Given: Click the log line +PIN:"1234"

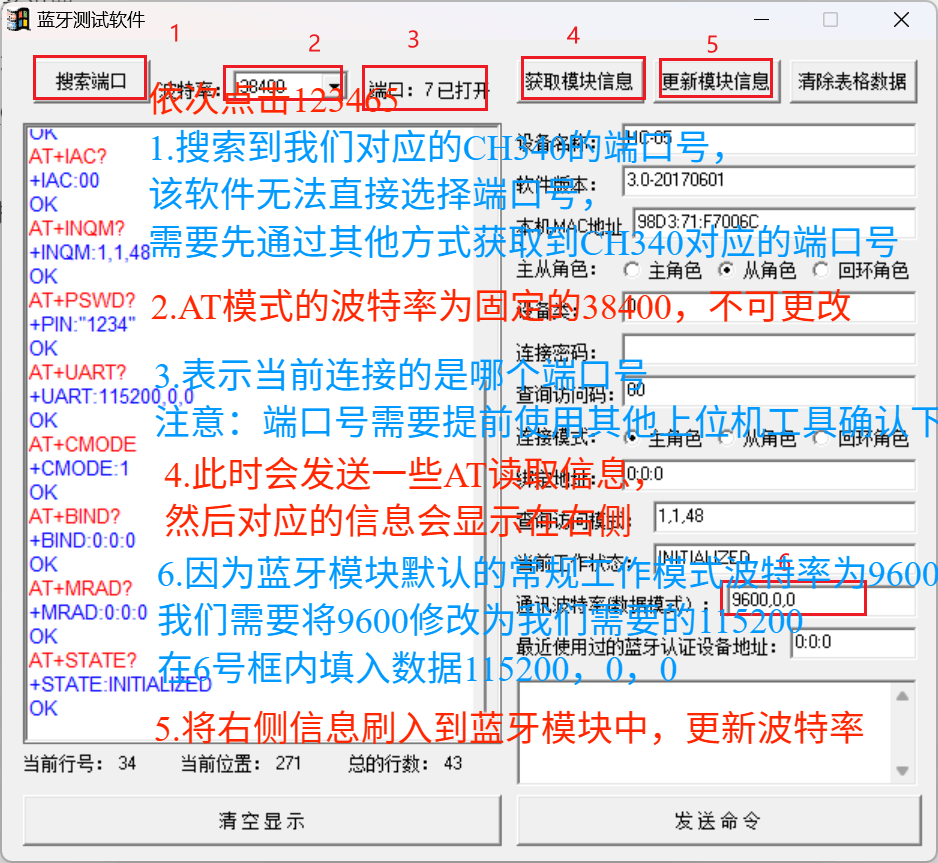Looking at the screenshot, I should click(x=83, y=325).
